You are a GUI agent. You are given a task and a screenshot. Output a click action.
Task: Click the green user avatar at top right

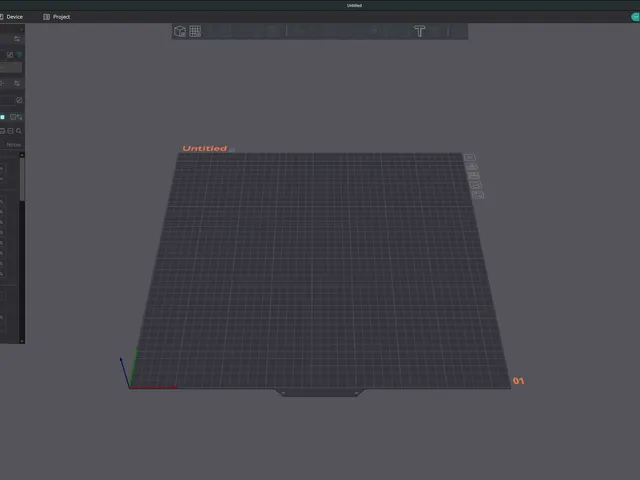pos(636,17)
